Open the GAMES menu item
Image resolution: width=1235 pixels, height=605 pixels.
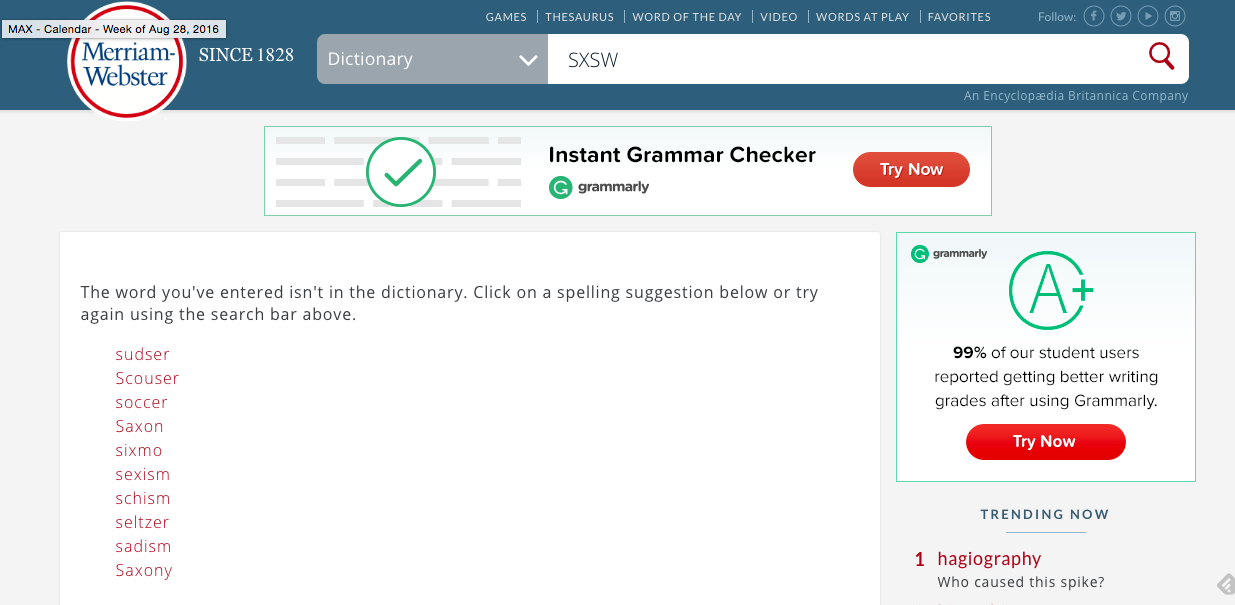click(x=506, y=17)
